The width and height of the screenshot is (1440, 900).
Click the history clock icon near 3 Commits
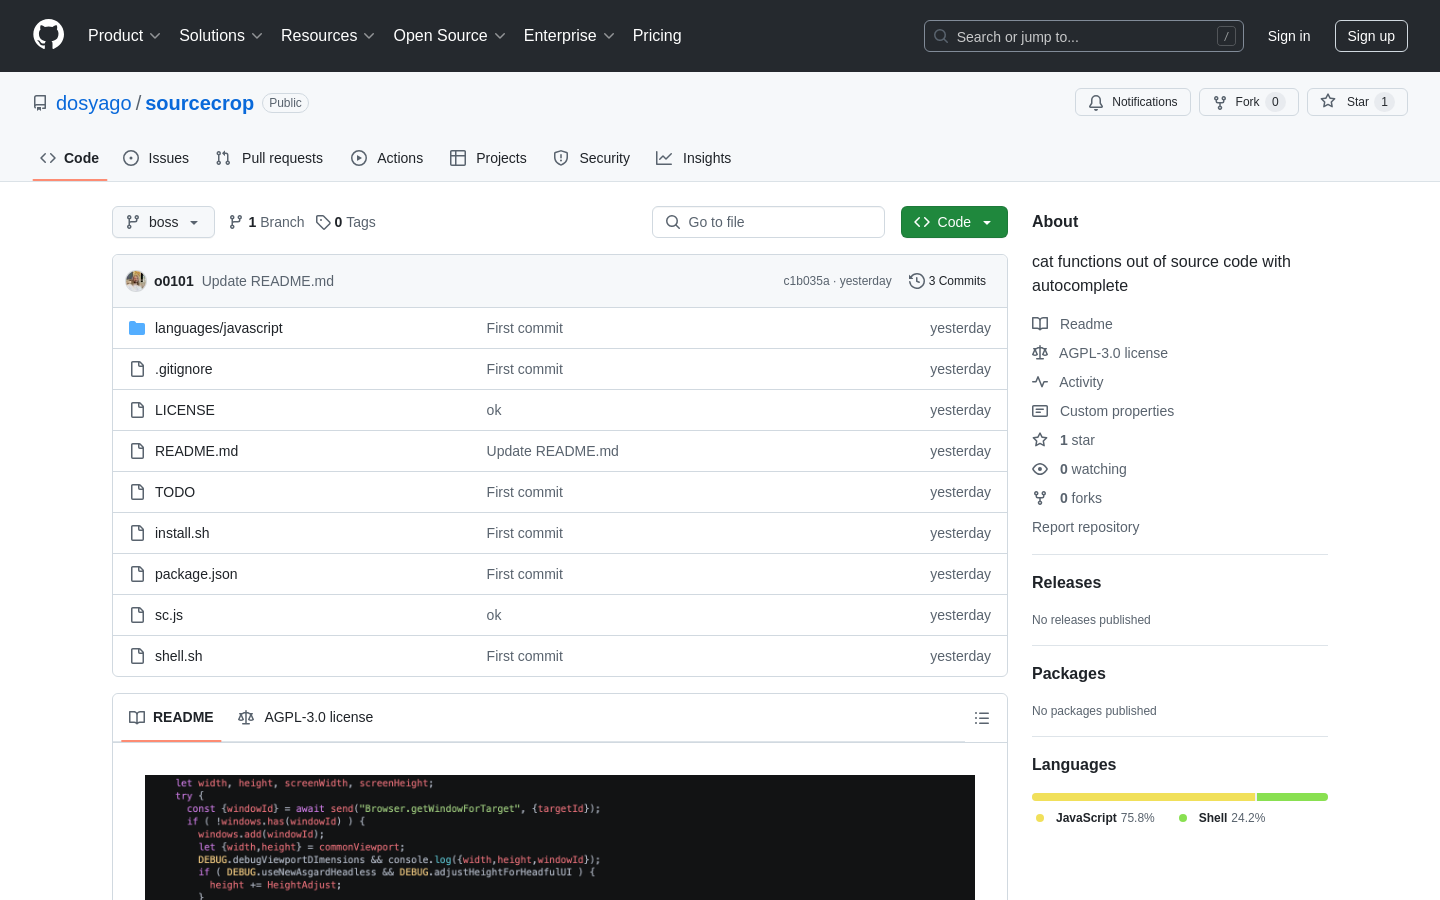point(916,281)
